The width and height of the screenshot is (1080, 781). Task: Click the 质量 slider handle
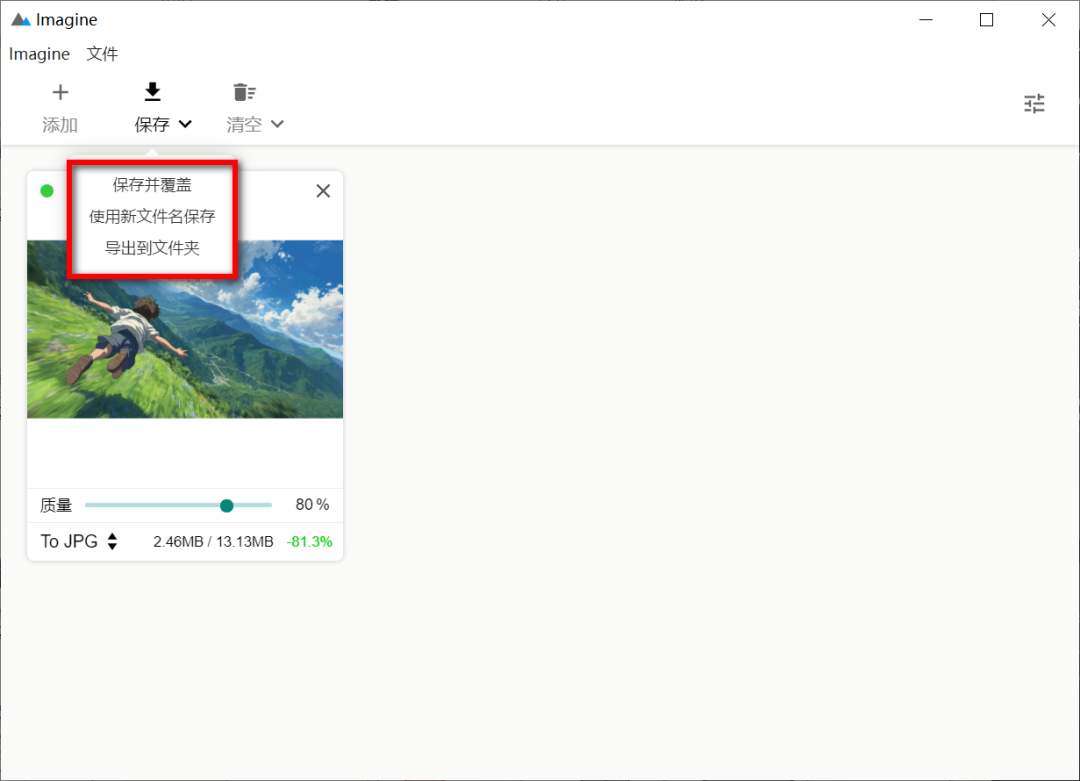[227, 506]
